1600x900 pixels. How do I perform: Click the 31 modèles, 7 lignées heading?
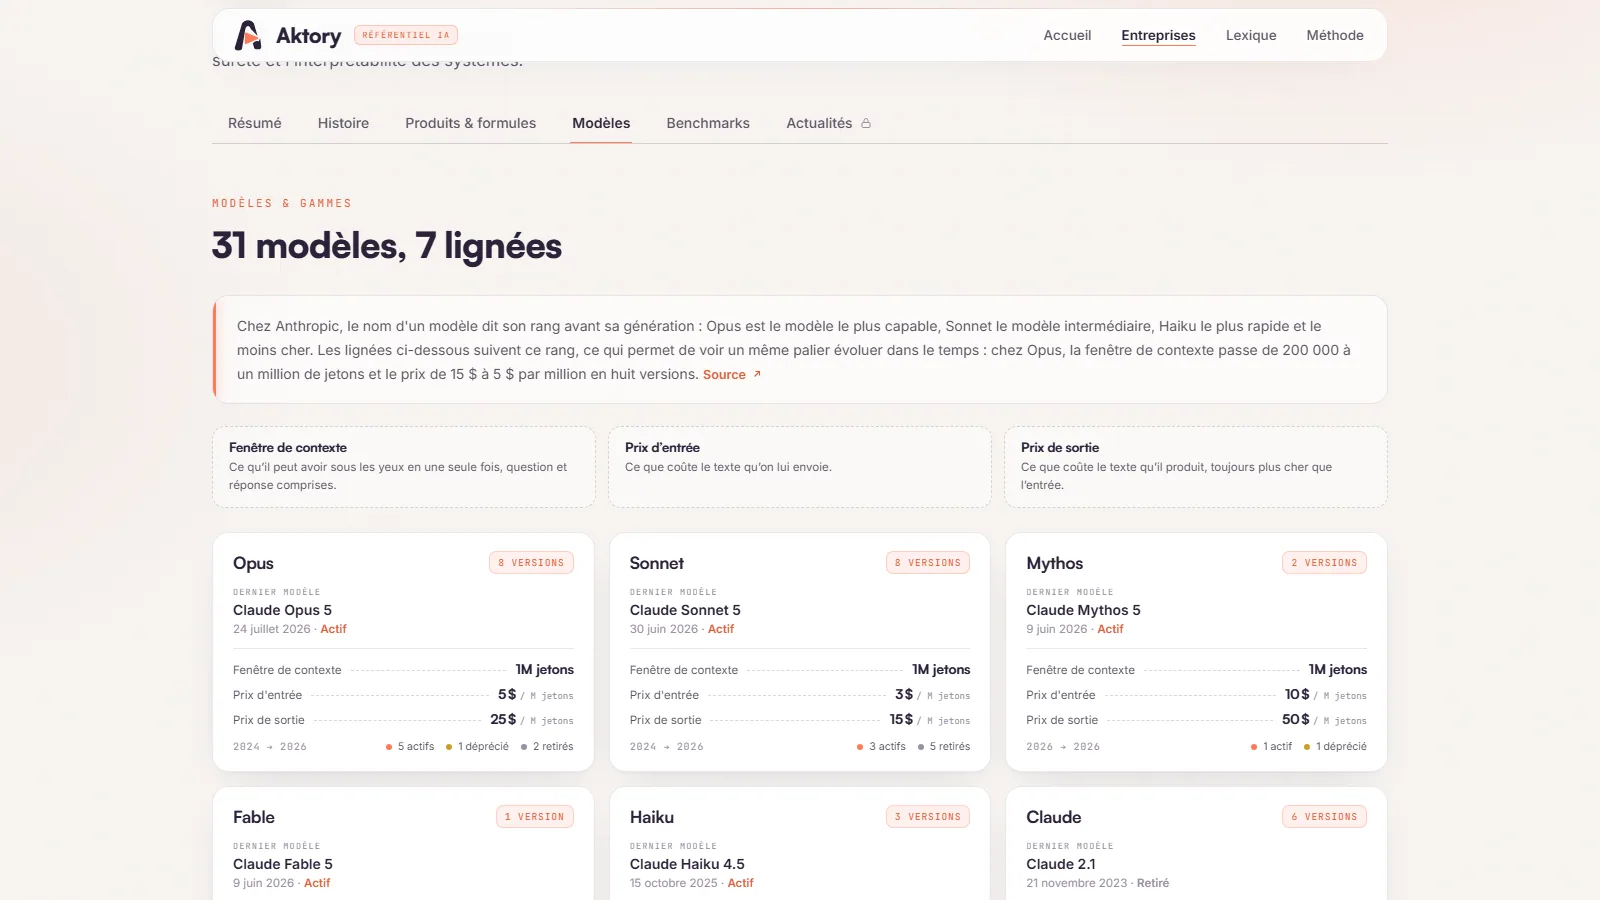click(387, 246)
